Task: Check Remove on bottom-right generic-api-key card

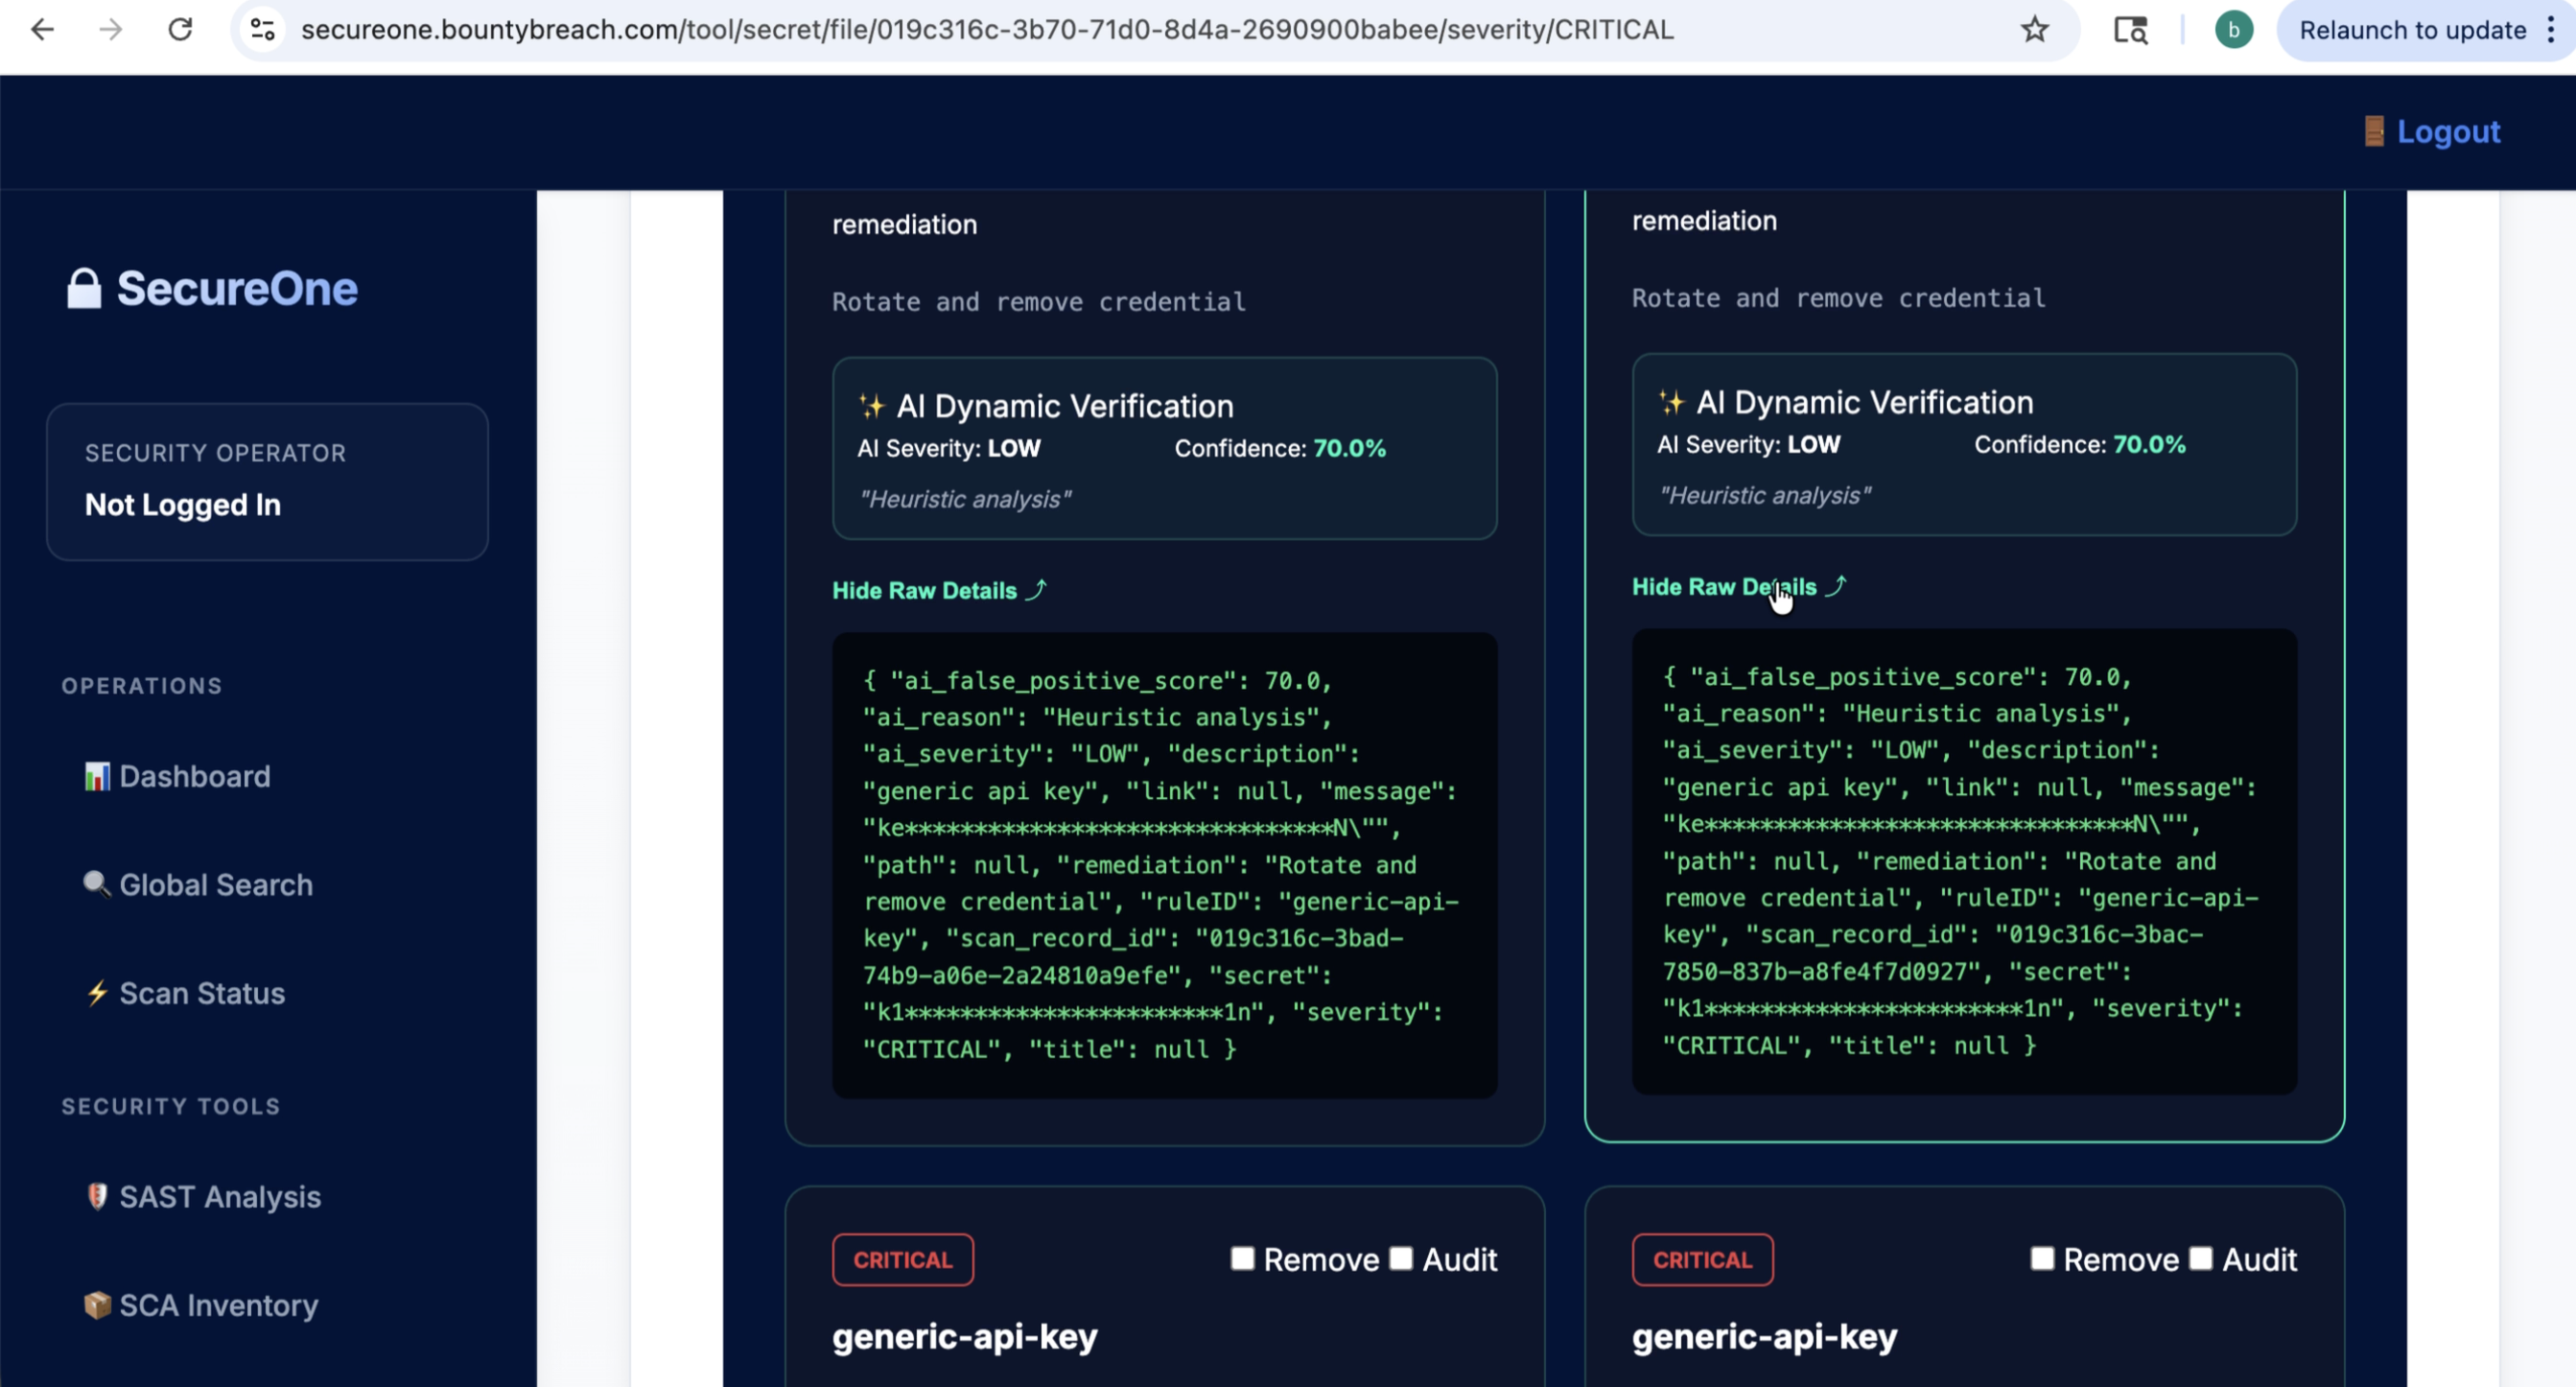Action: click(x=2042, y=1258)
